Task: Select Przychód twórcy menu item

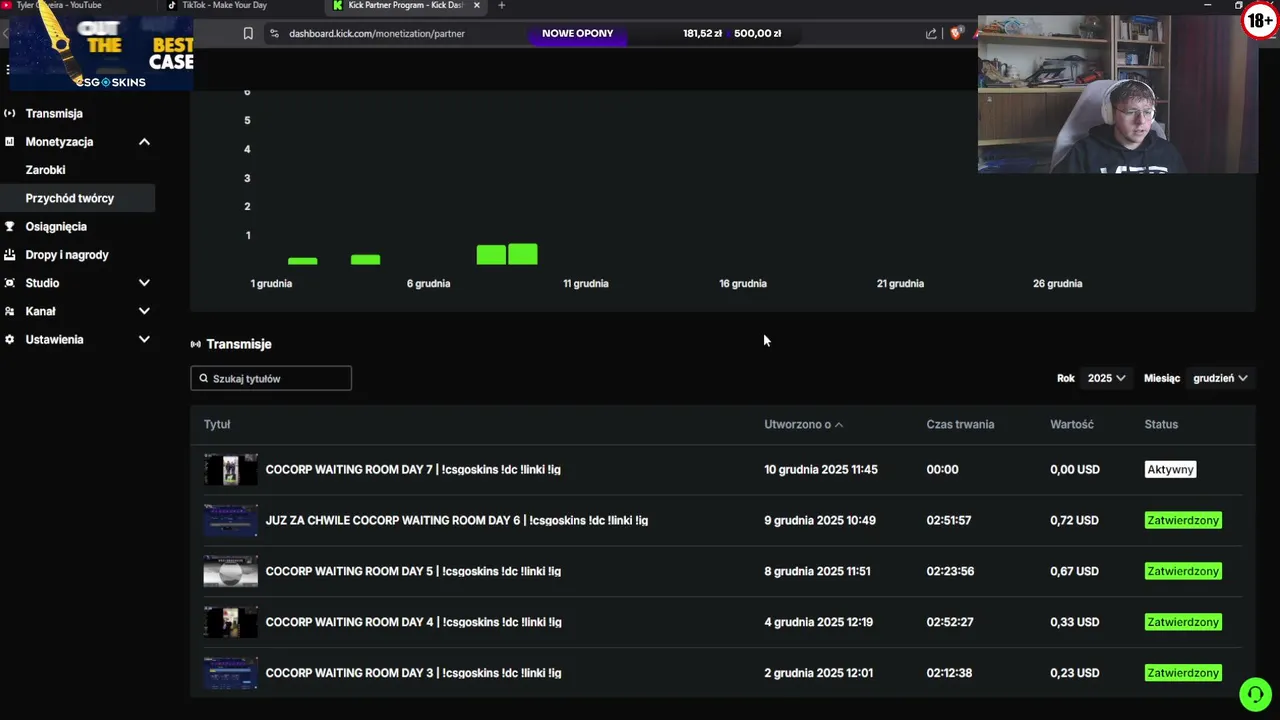Action: [x=77, y=198]
